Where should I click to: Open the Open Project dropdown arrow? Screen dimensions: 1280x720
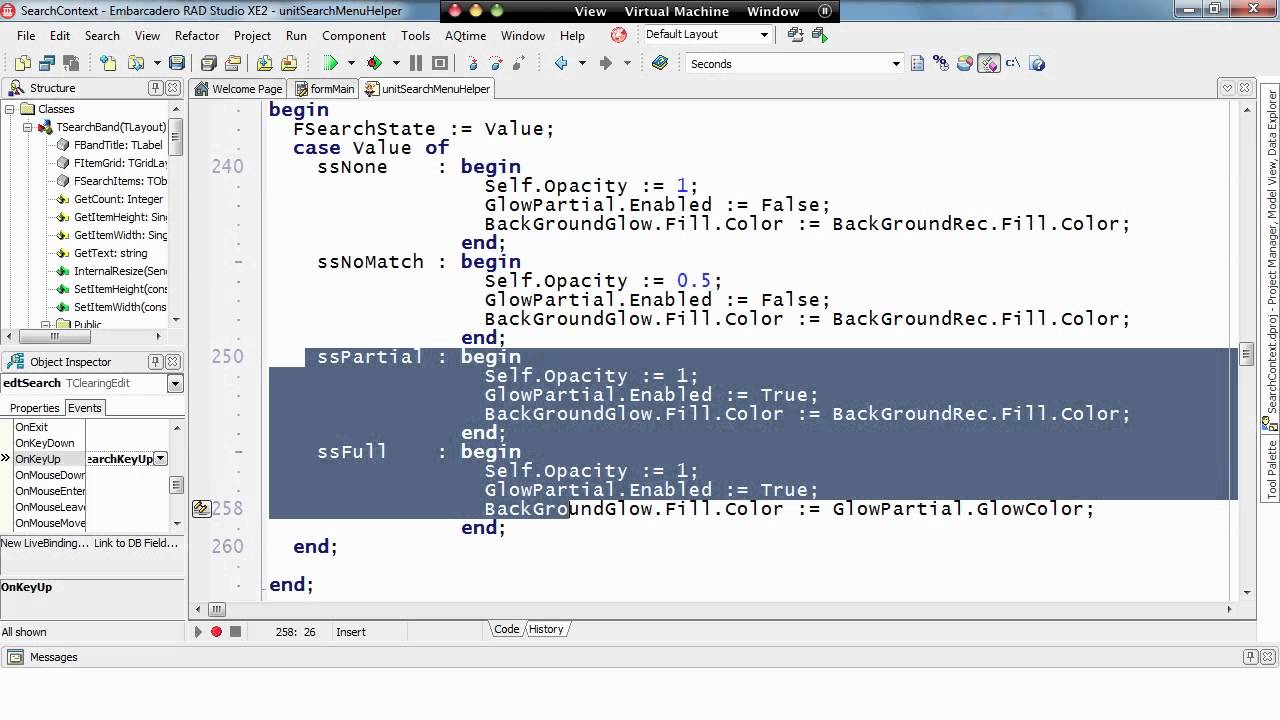[157, 63]
